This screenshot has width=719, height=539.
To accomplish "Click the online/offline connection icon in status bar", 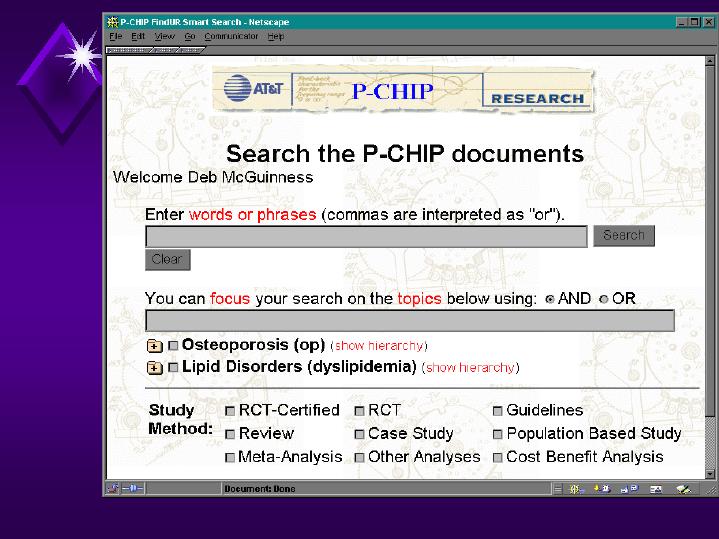I will pos(133,489).
